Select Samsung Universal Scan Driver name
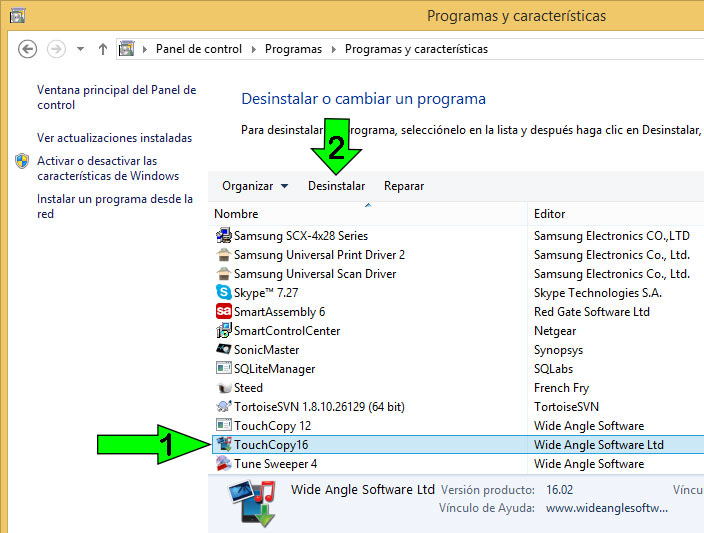This screenshot has width=704, height=533. pos(315,274)
